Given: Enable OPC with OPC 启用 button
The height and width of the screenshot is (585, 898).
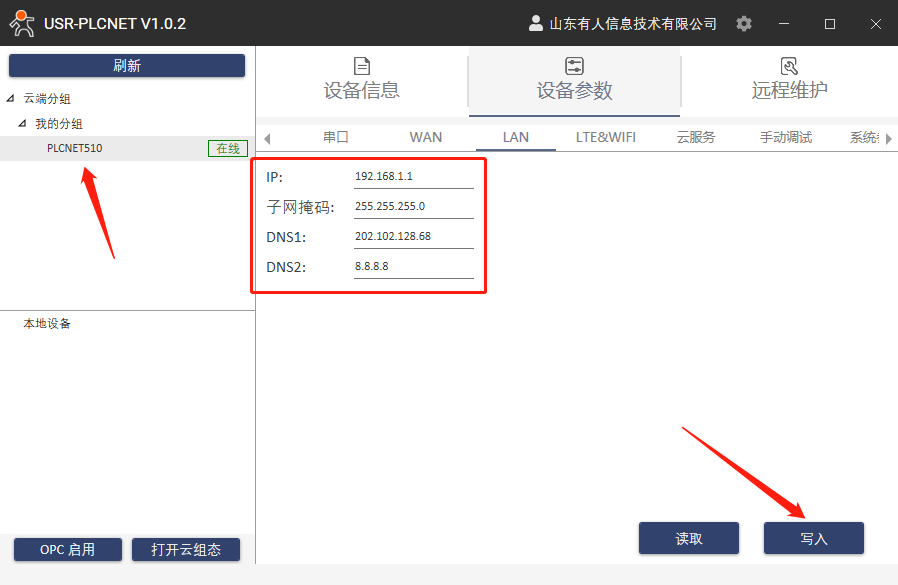Looking at the screenshot, I should 68,549.
